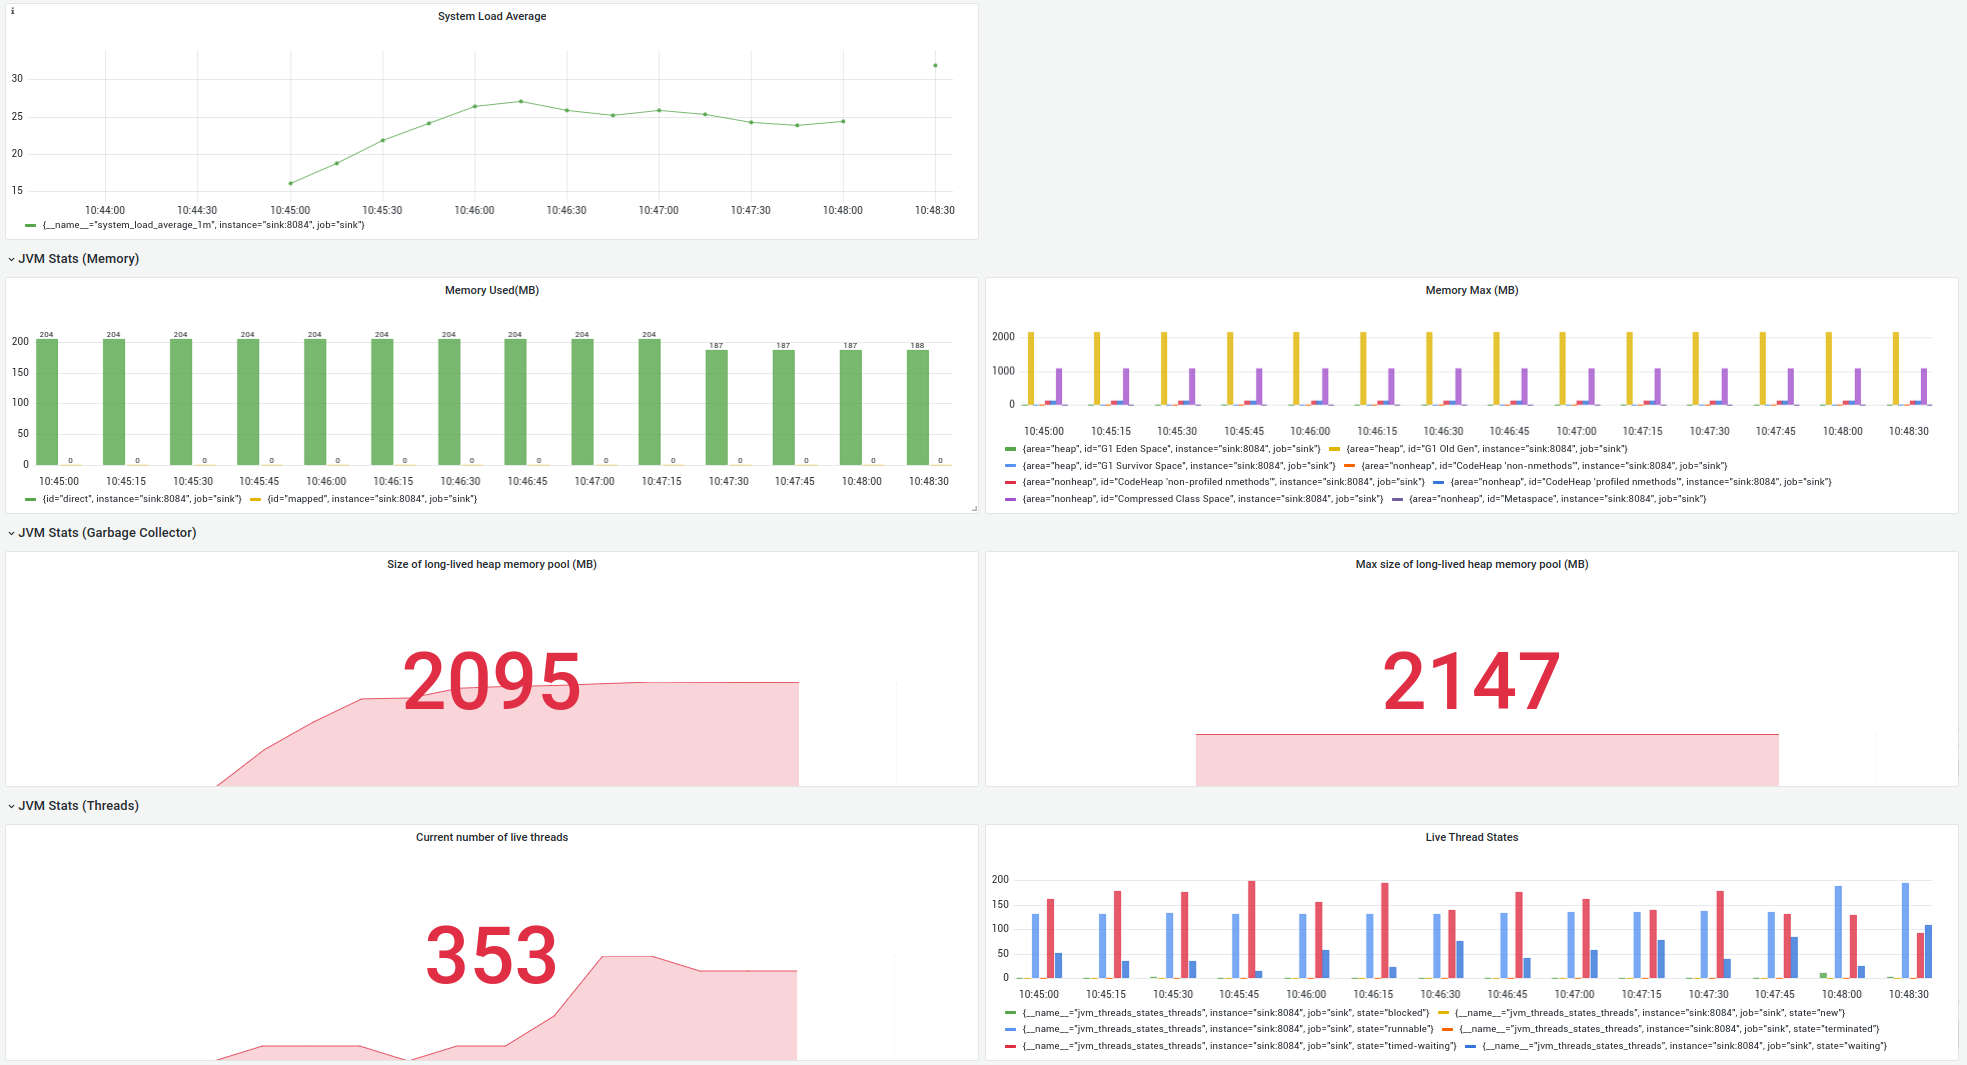1967x1065 pixels.
Task: Toggle the state="runnable" threads legend series
Action: [1227, 1029]
